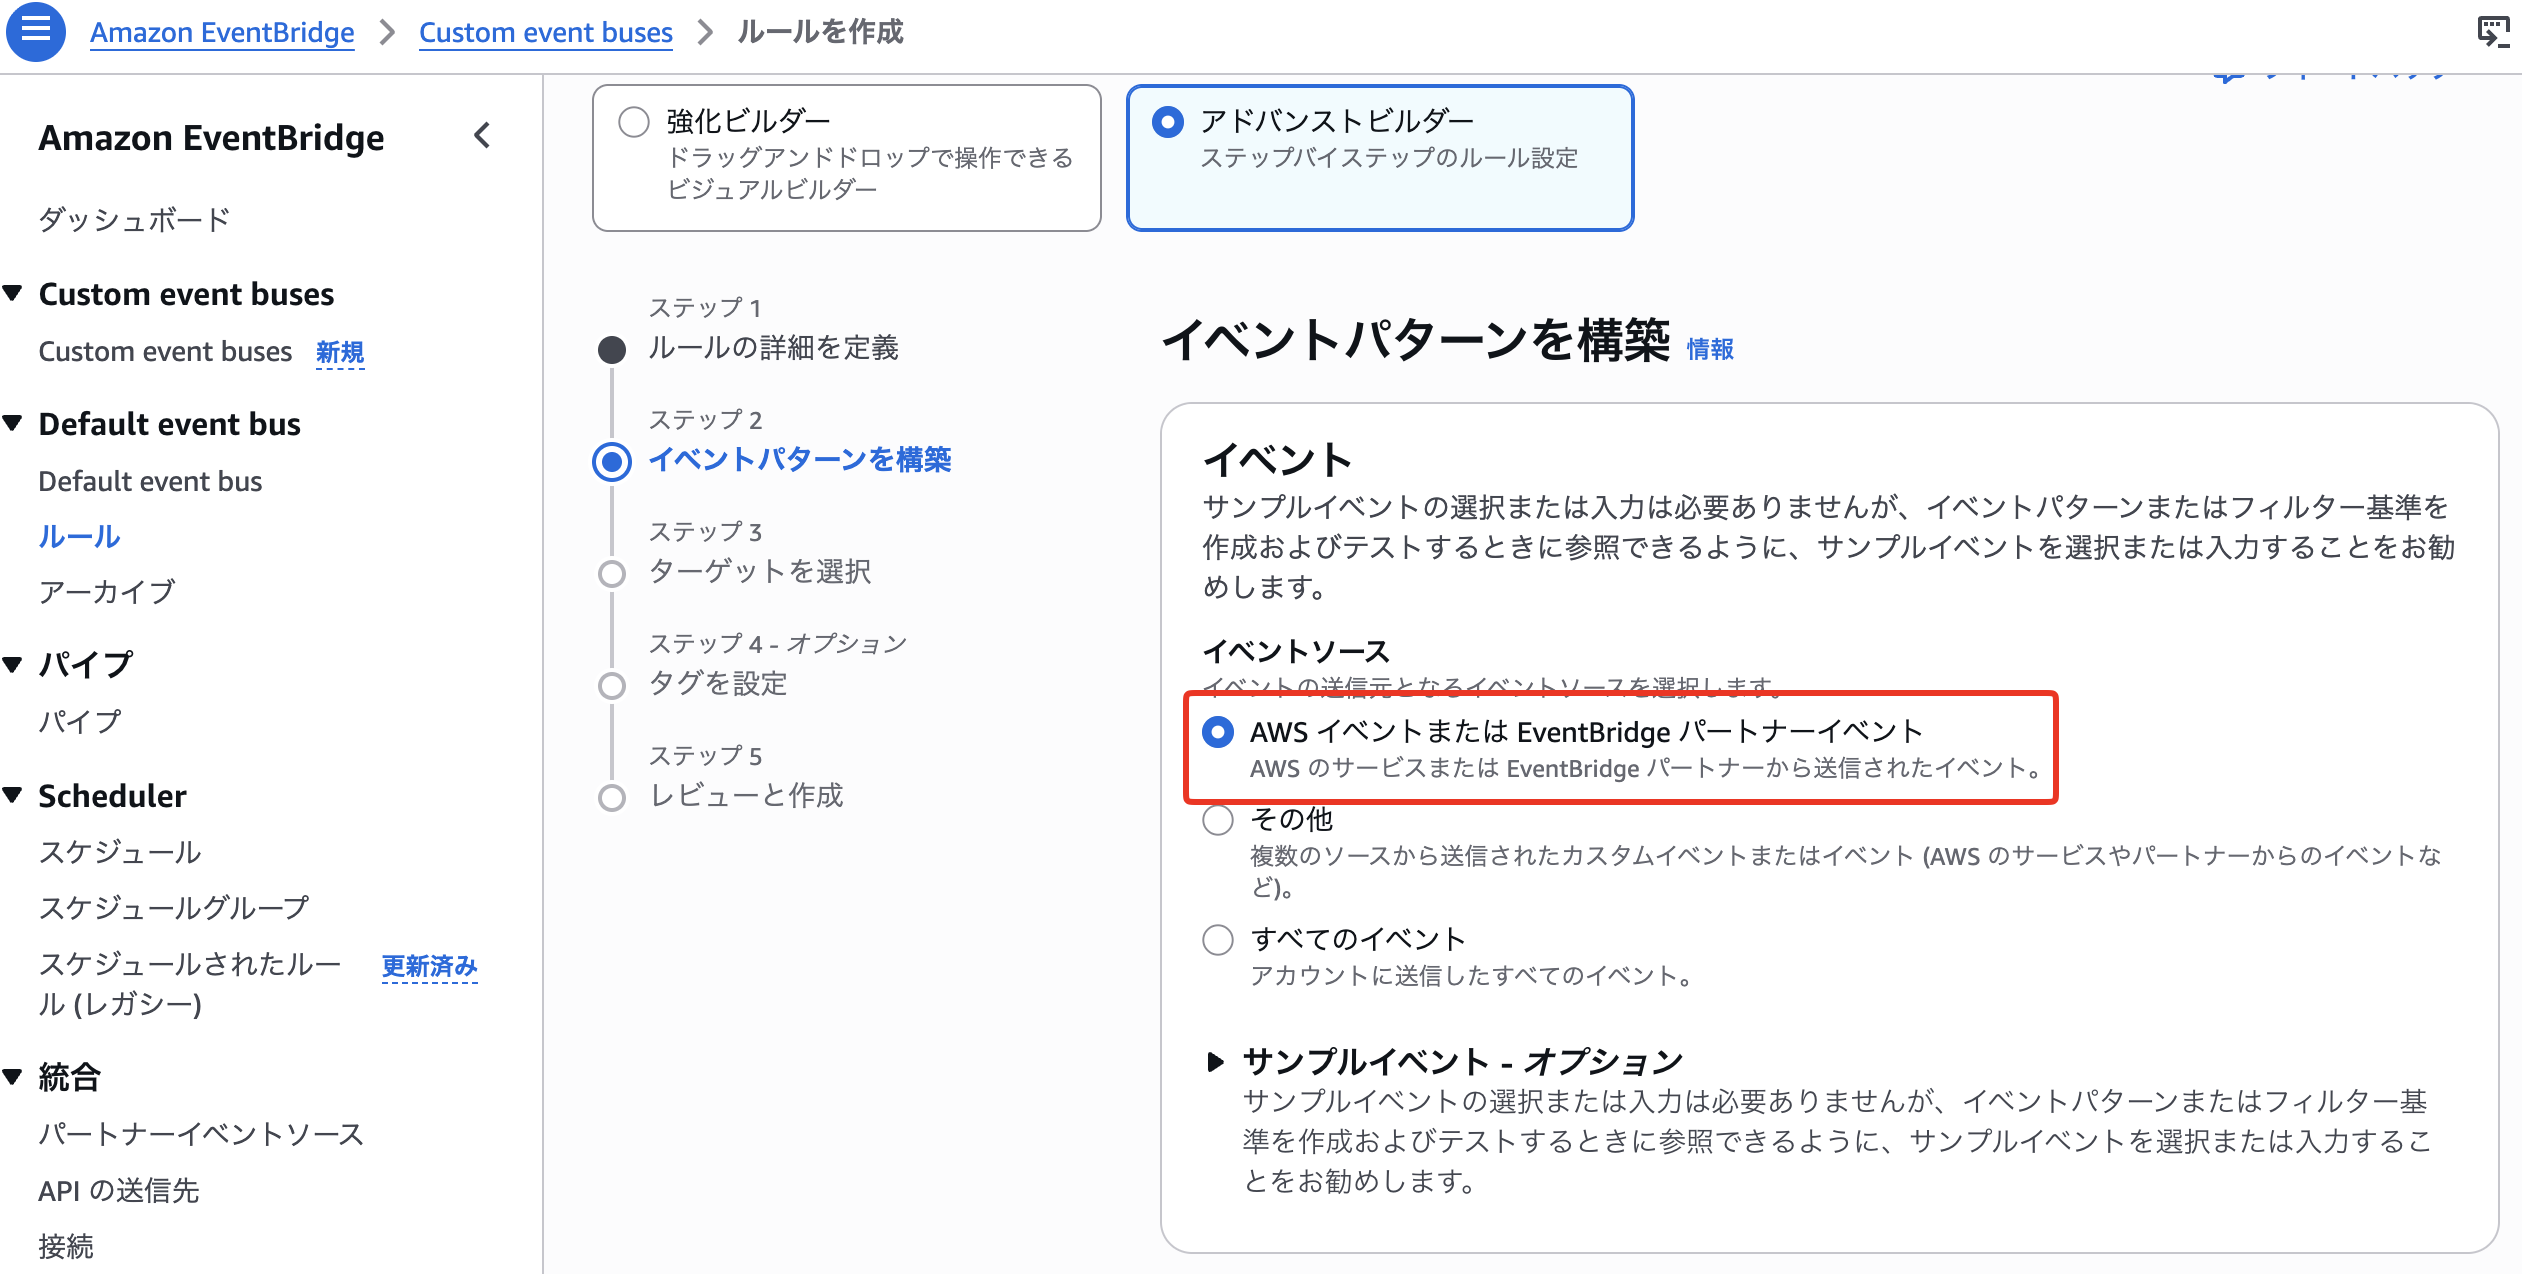Open the hamburger navigation menu
Screen dimensions: 2522x1274
coord(36,31)
